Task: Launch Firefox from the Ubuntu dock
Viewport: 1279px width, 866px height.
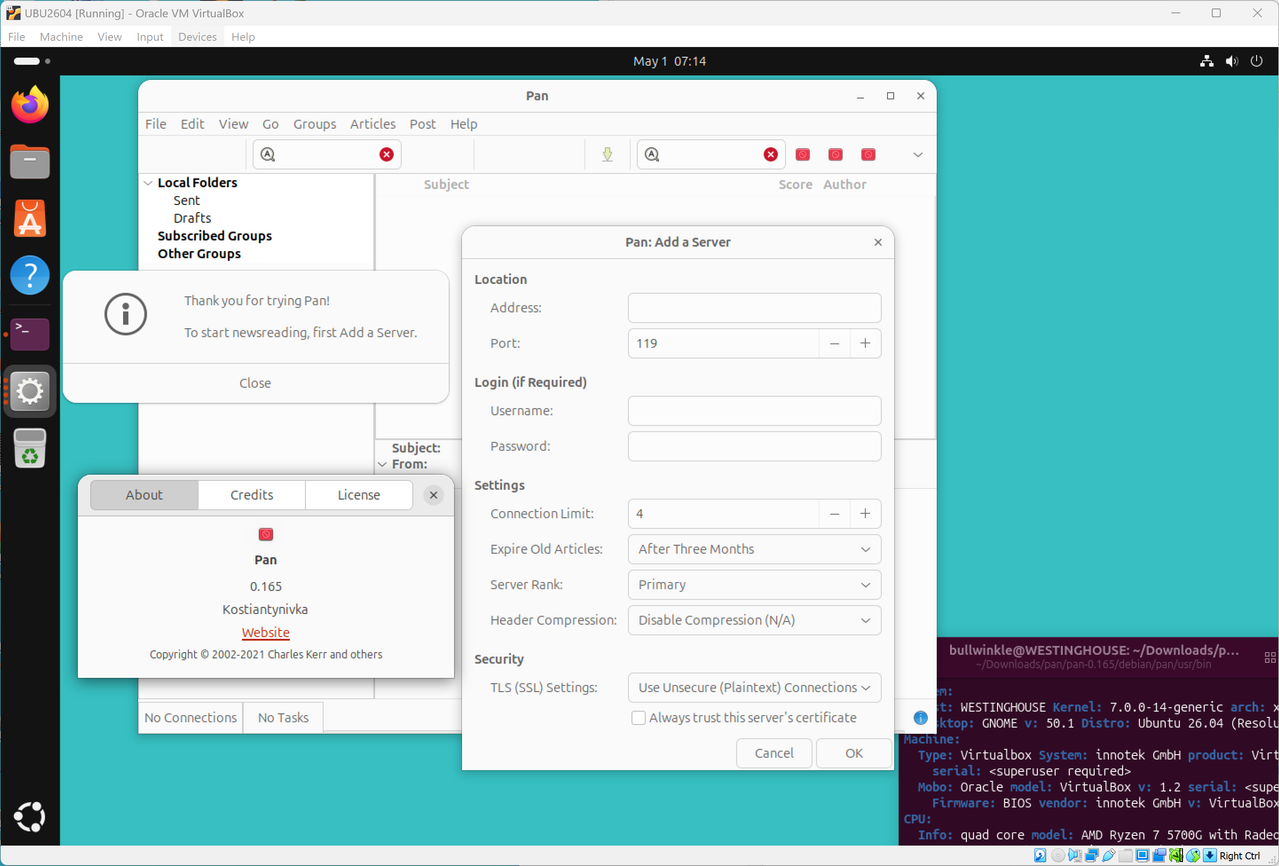Action: pyautogui.click(x=30, y=105)
